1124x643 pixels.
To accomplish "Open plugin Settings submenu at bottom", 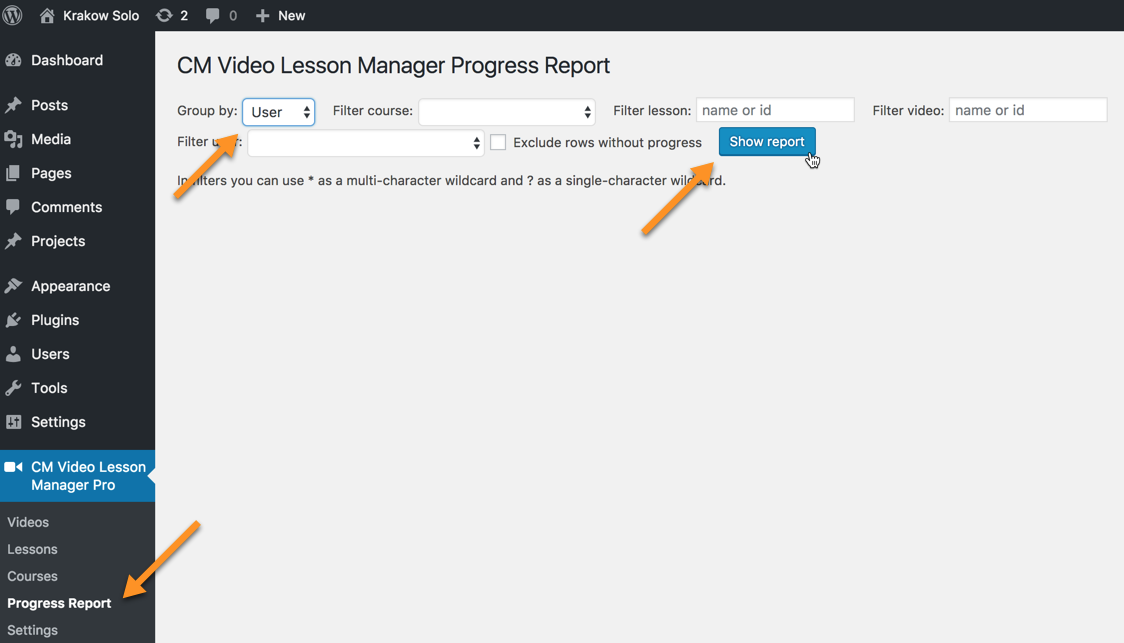I will tap(32, 630).
